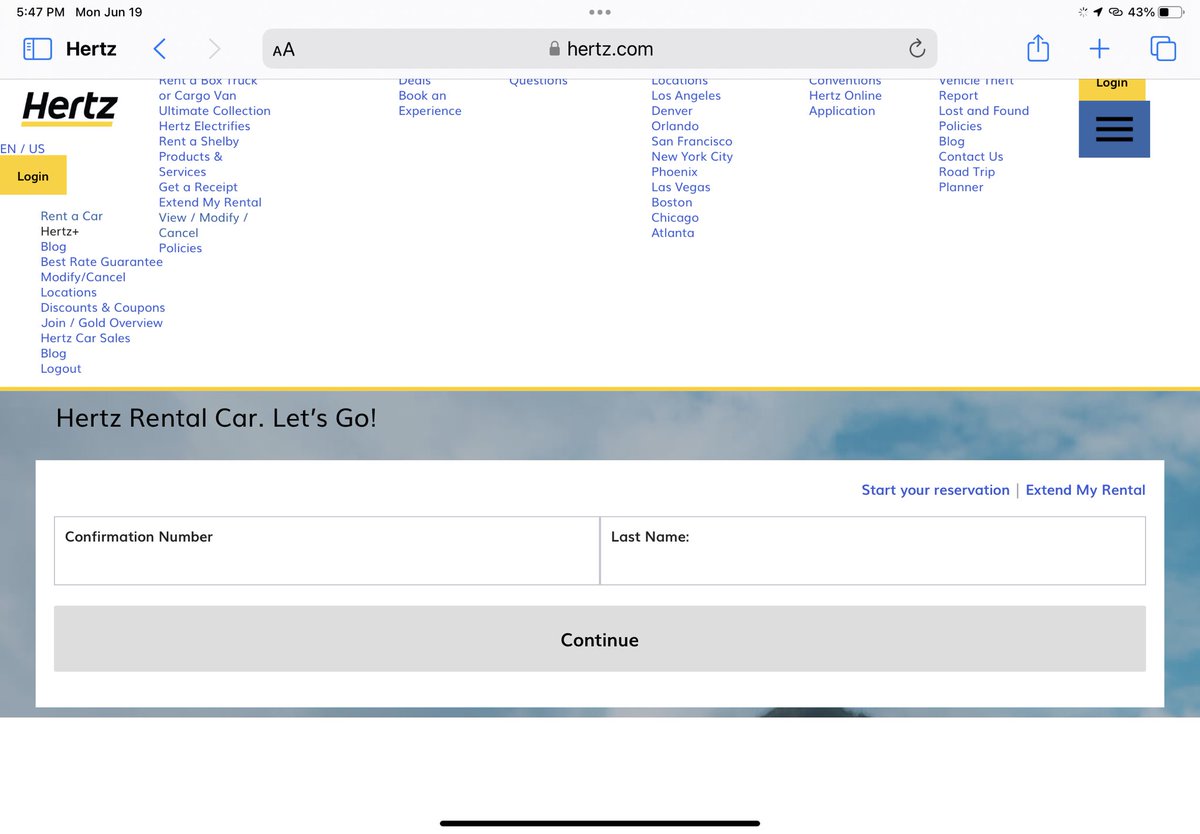Select the Denver location link
This screenshot has width=1200, height=834.
point(672,111)
